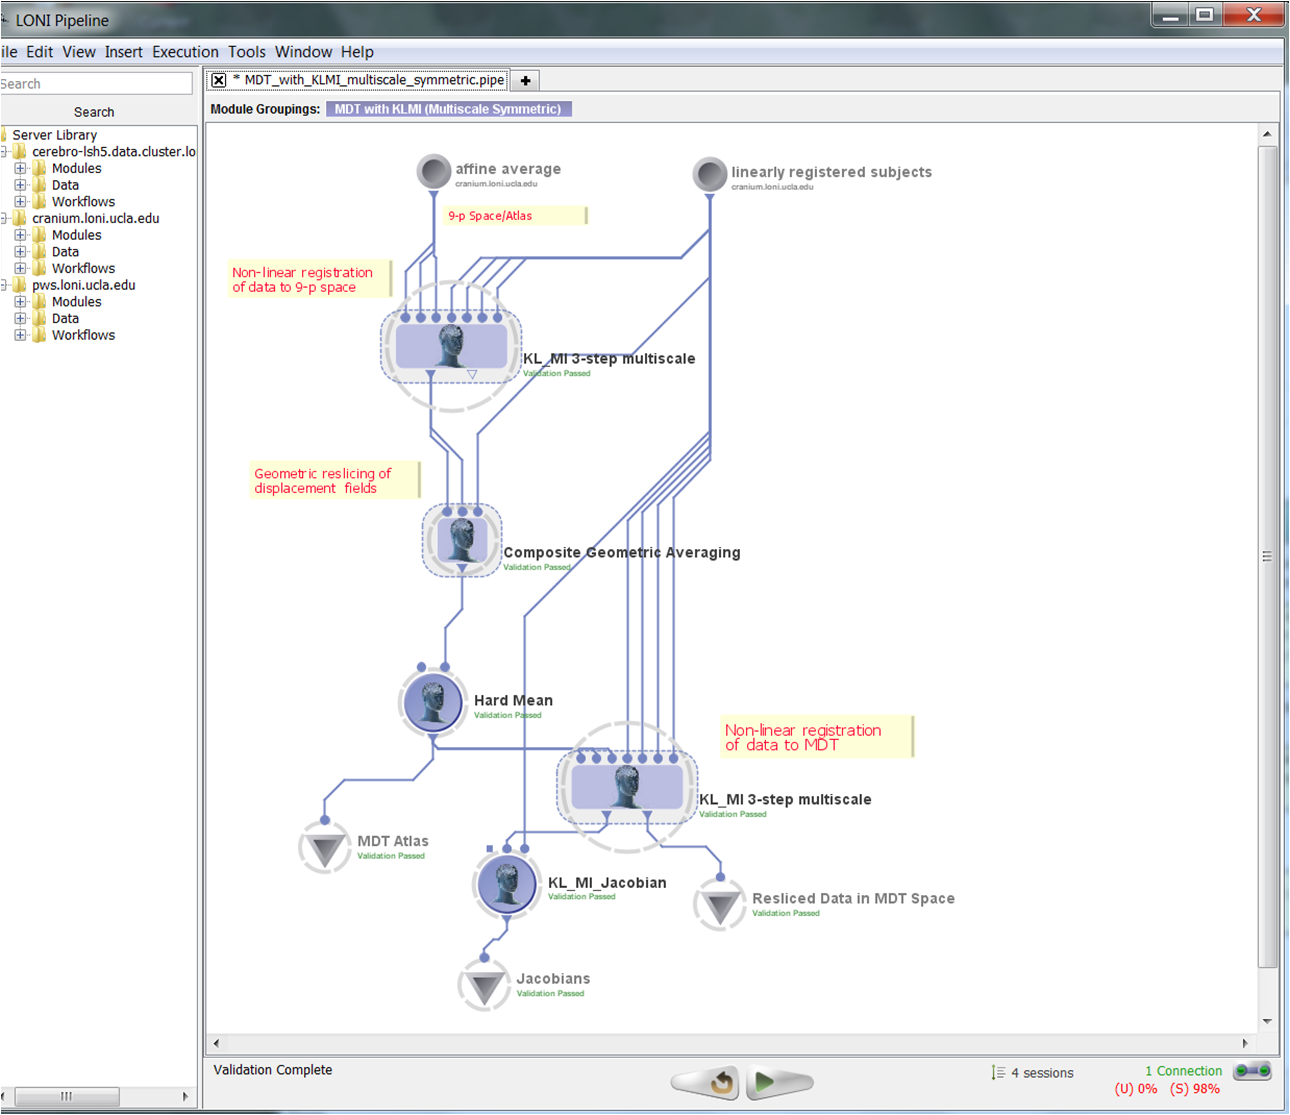The width and height of the screenshot is (1290, 1115).
Task: Open the Tools menu
Action: tap(246, 52)
